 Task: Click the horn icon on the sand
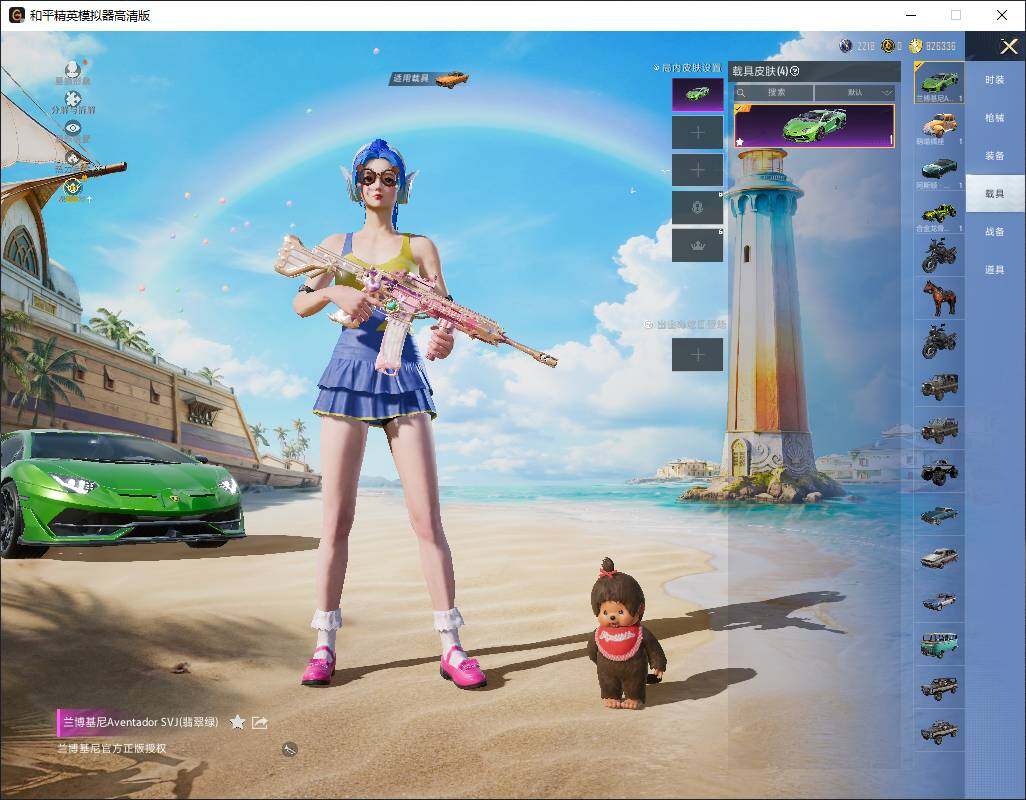click(x=290, y=750)
